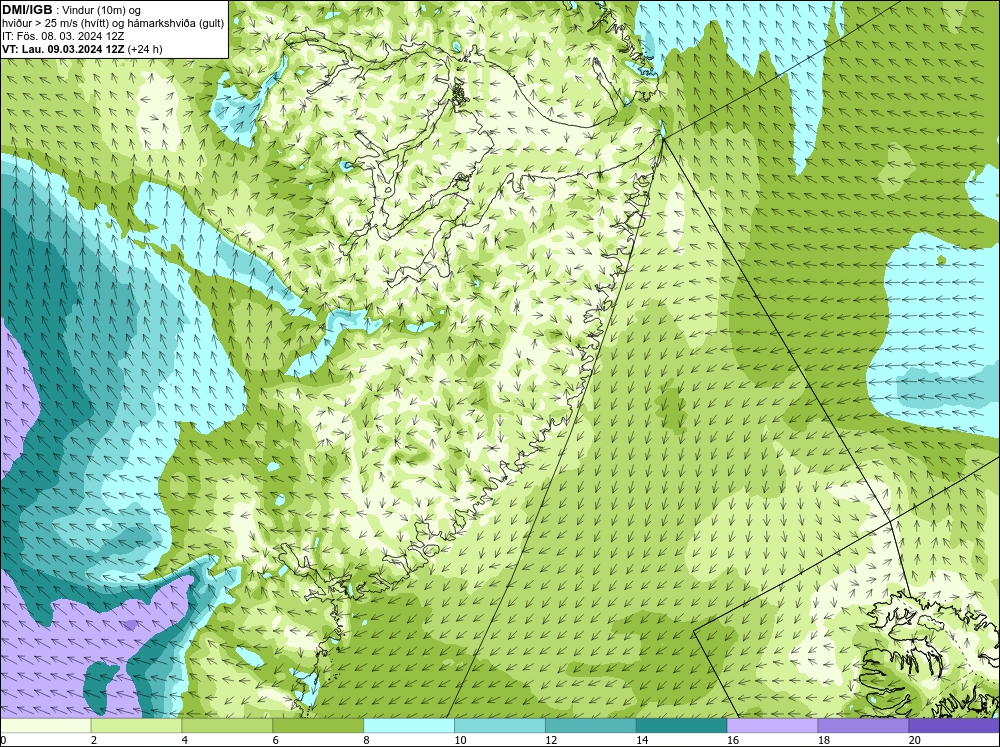Click the DMI/IGB title text
Viewport: 1000px width, 747px height.
[27, 10]
